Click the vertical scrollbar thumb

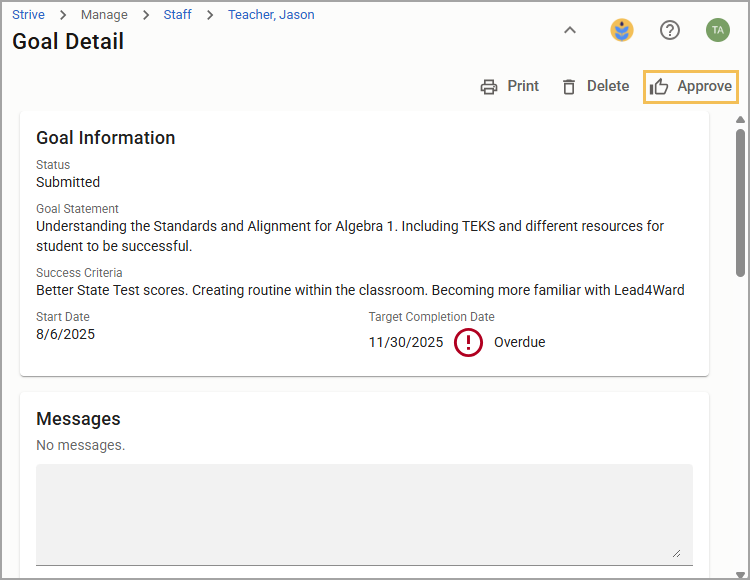[x=740, y=203]
